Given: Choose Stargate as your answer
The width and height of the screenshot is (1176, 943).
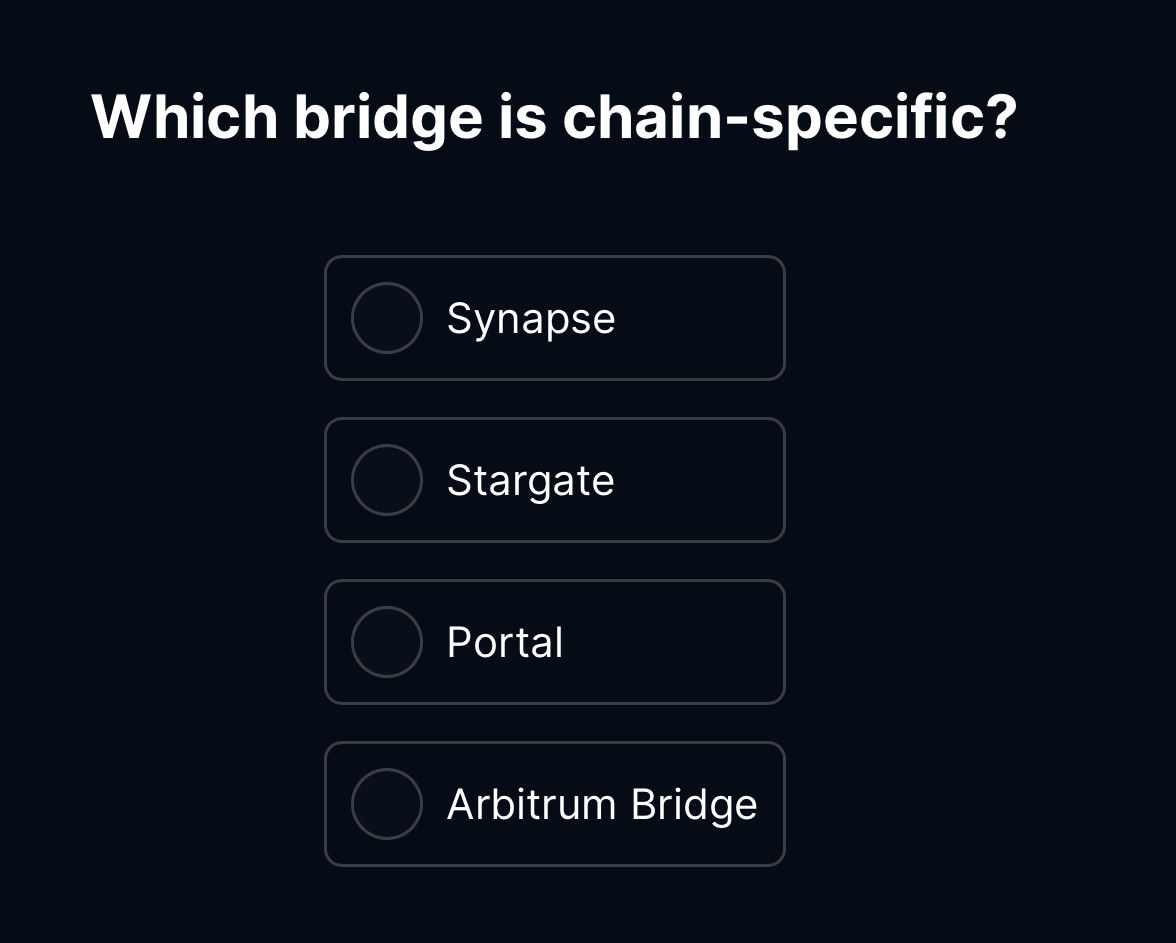Looking at the screenshot, I should [555, 480].
